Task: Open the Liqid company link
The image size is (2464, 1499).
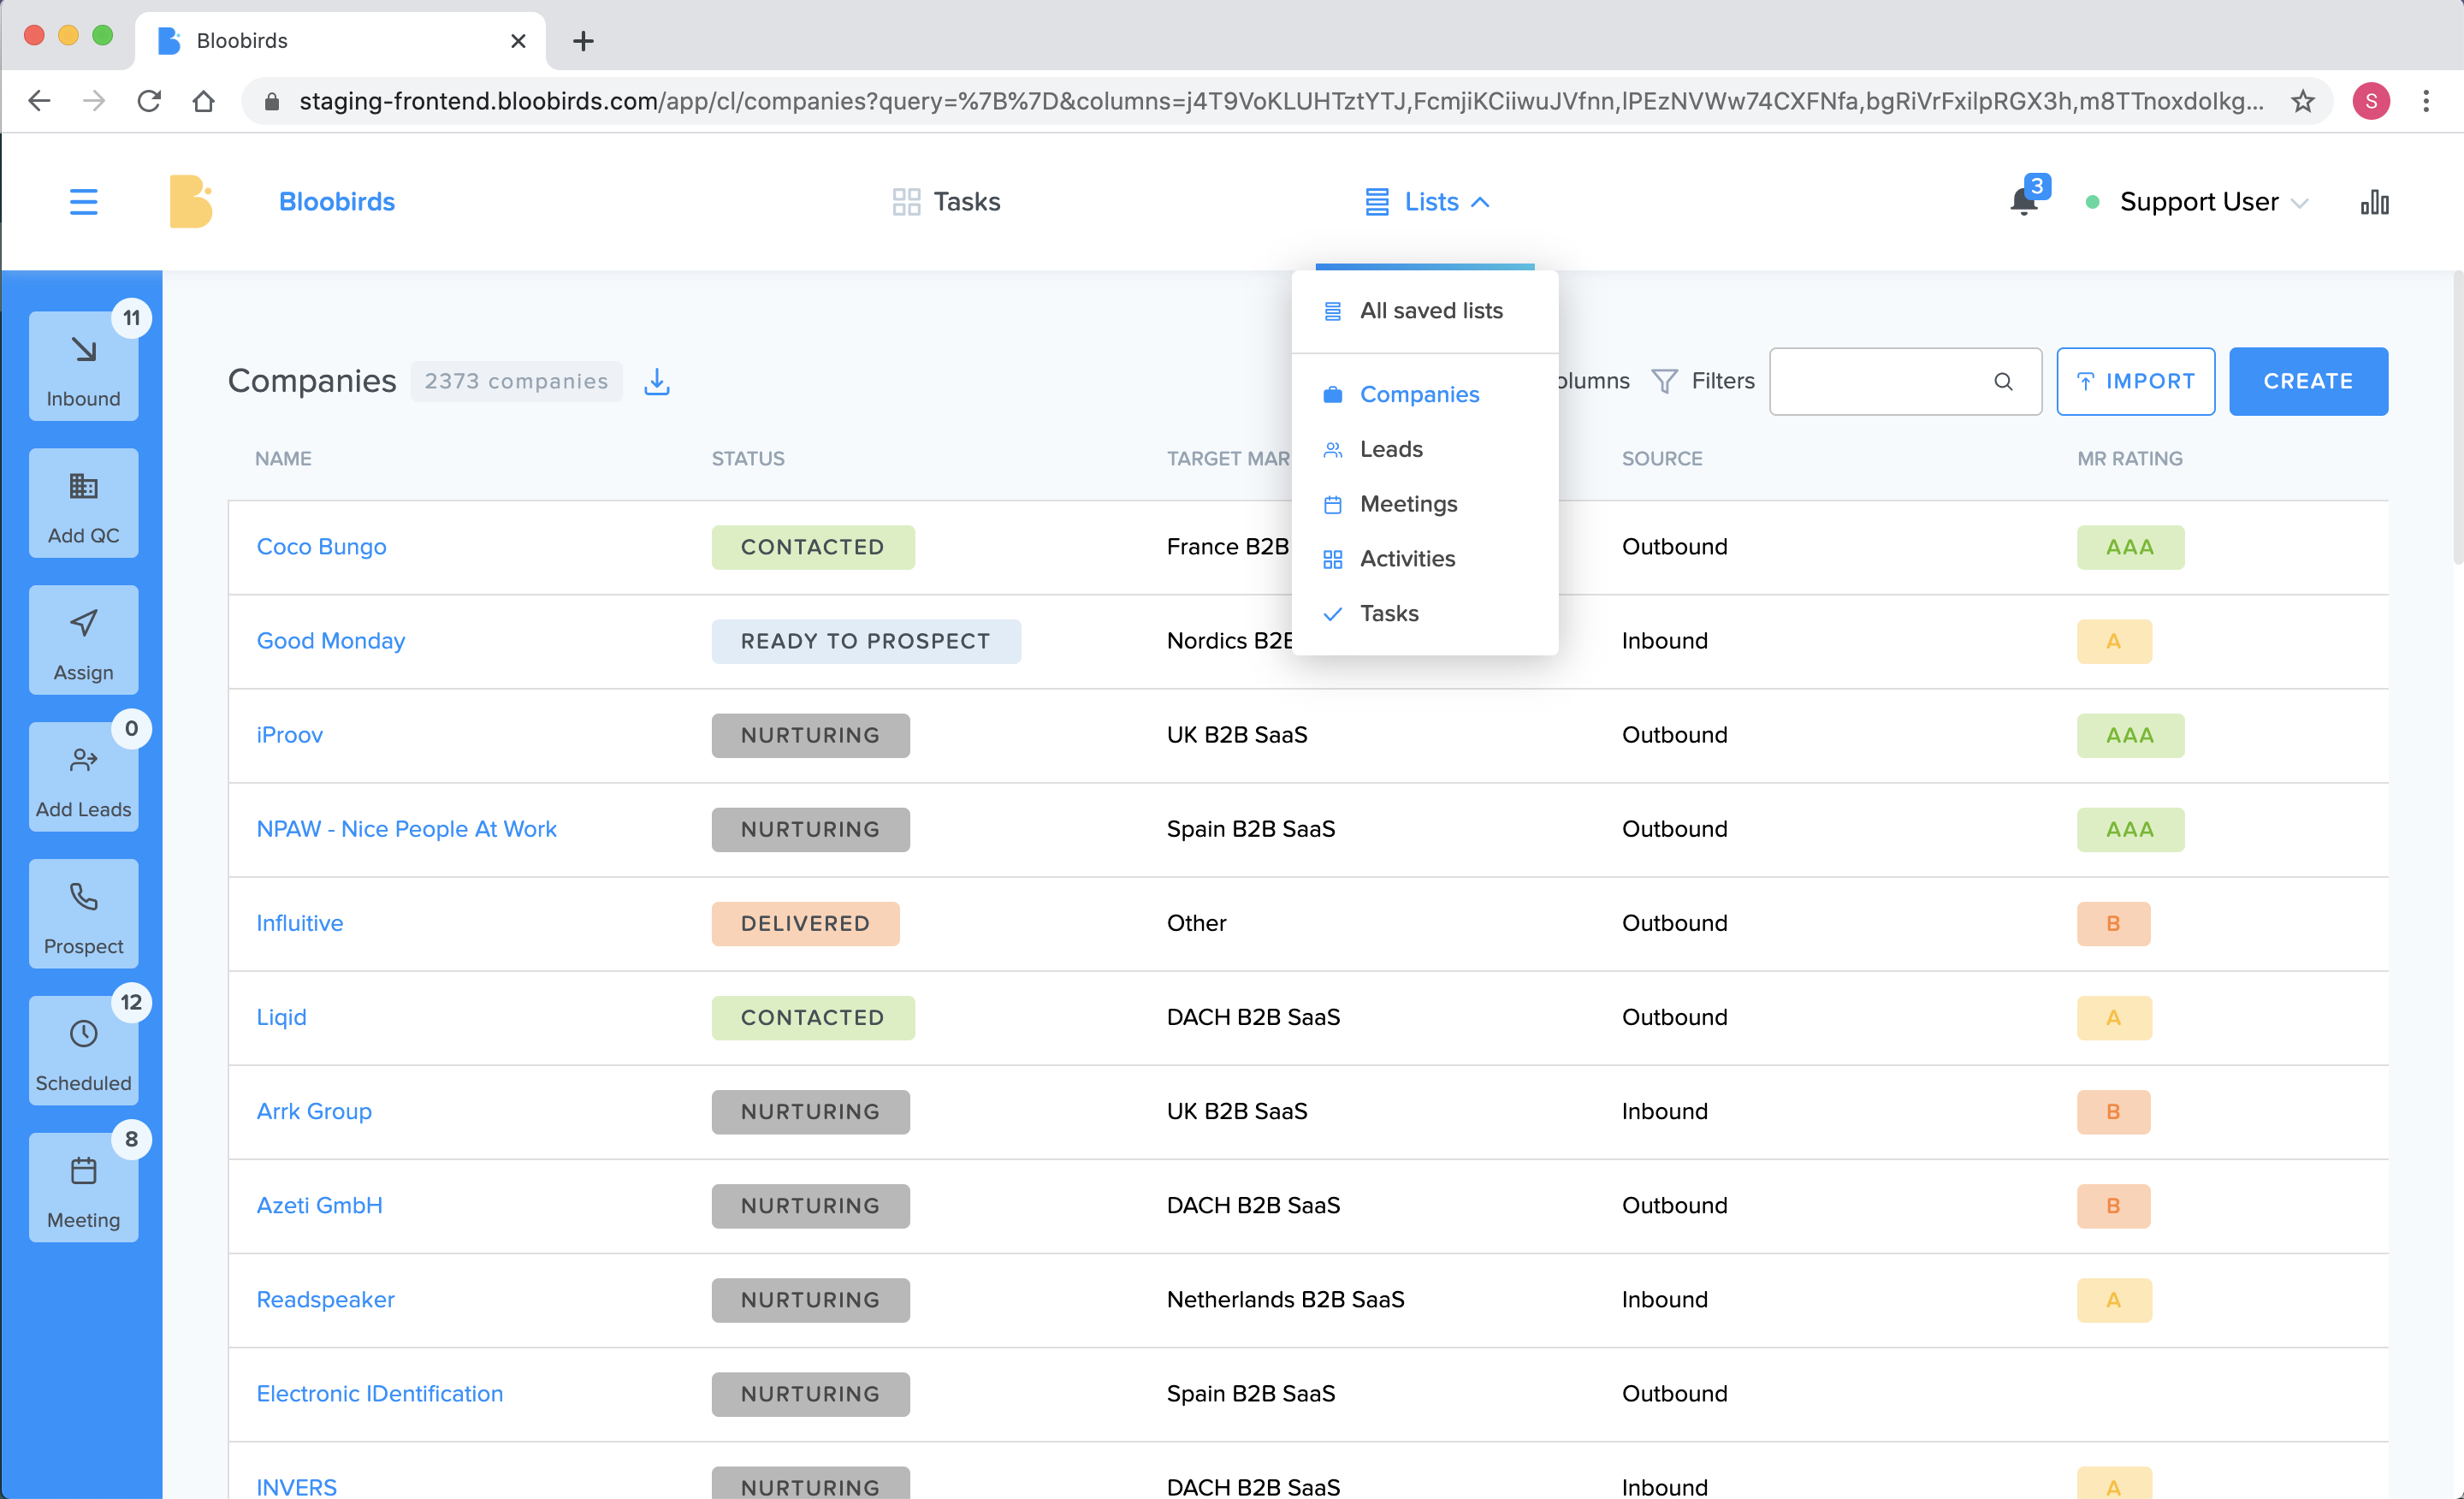Action: [281, 1017]
